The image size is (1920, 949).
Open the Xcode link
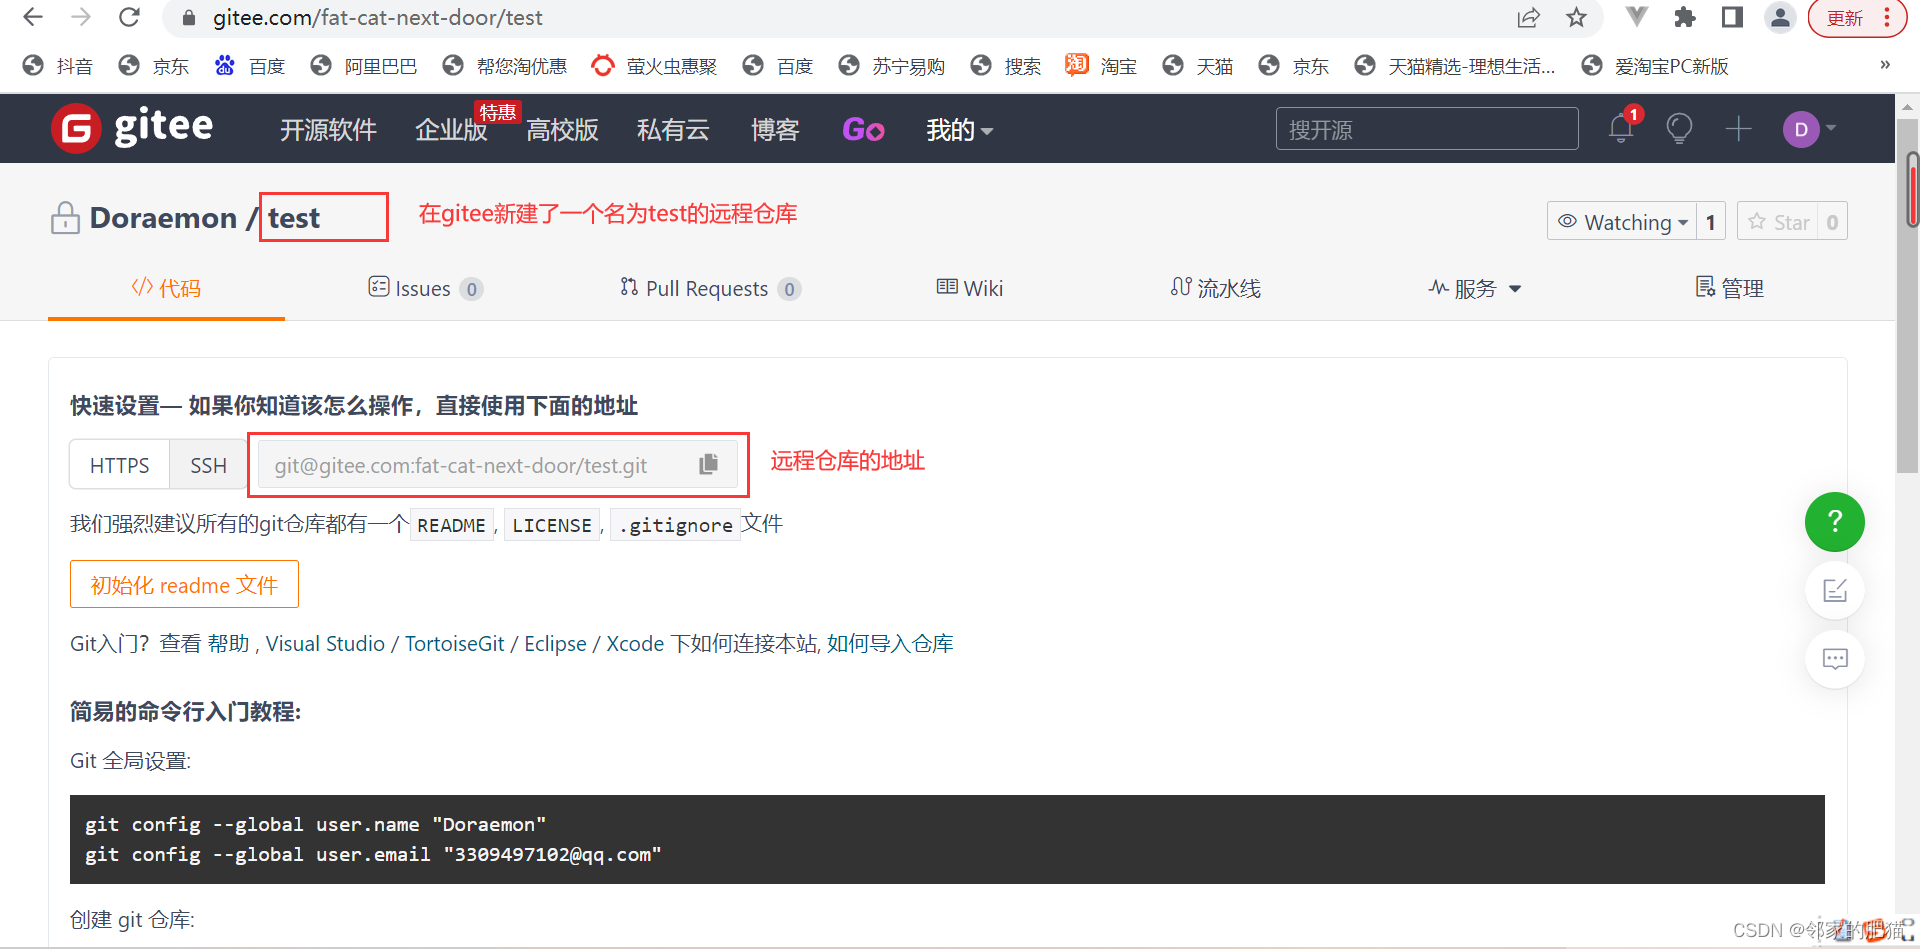click(635, 643)
